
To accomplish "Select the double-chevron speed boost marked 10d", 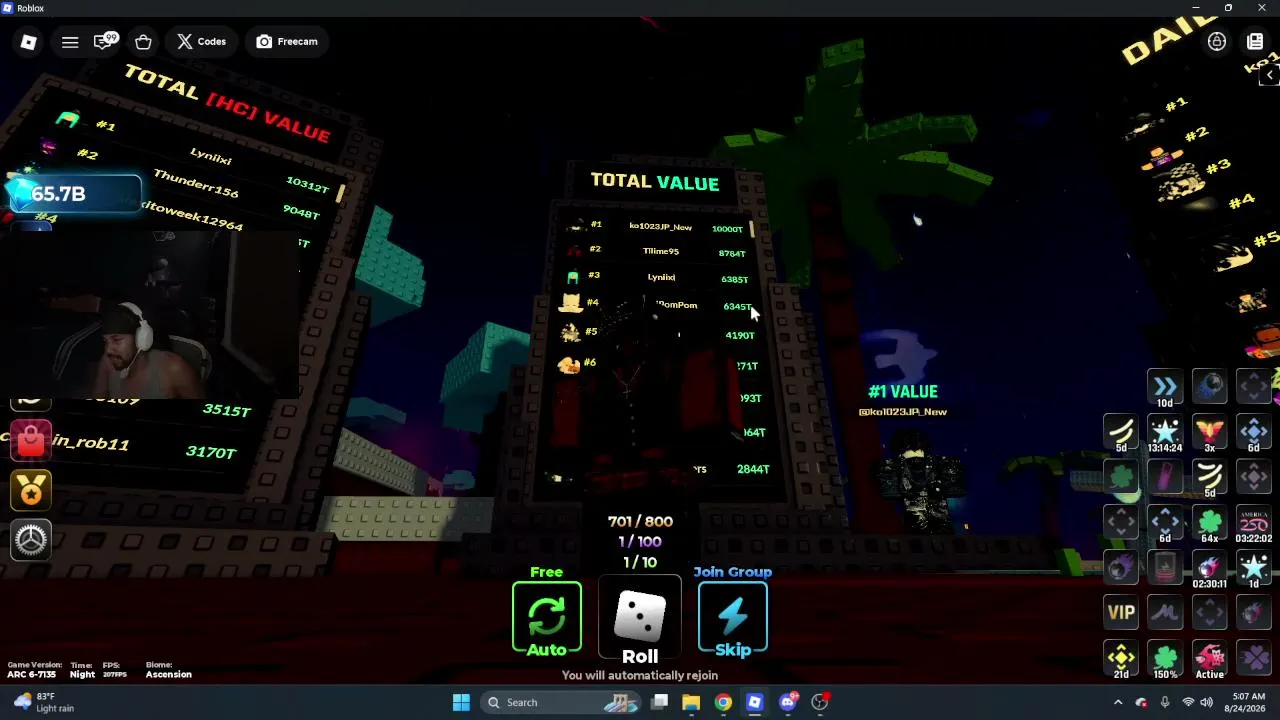I will [1165, 389].
